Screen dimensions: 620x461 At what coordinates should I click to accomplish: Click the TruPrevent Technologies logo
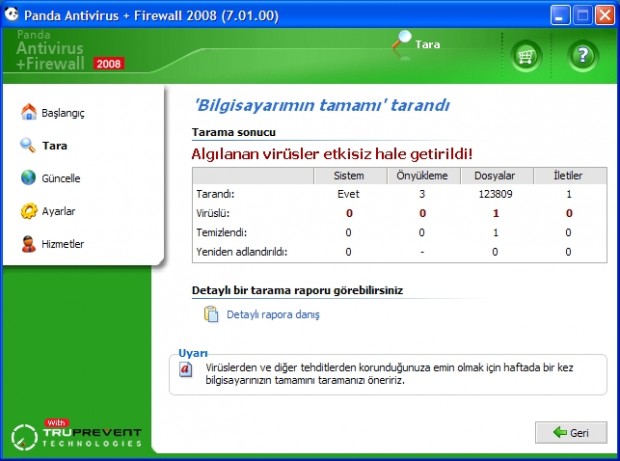pyautogui.click(x=76, y=435)
